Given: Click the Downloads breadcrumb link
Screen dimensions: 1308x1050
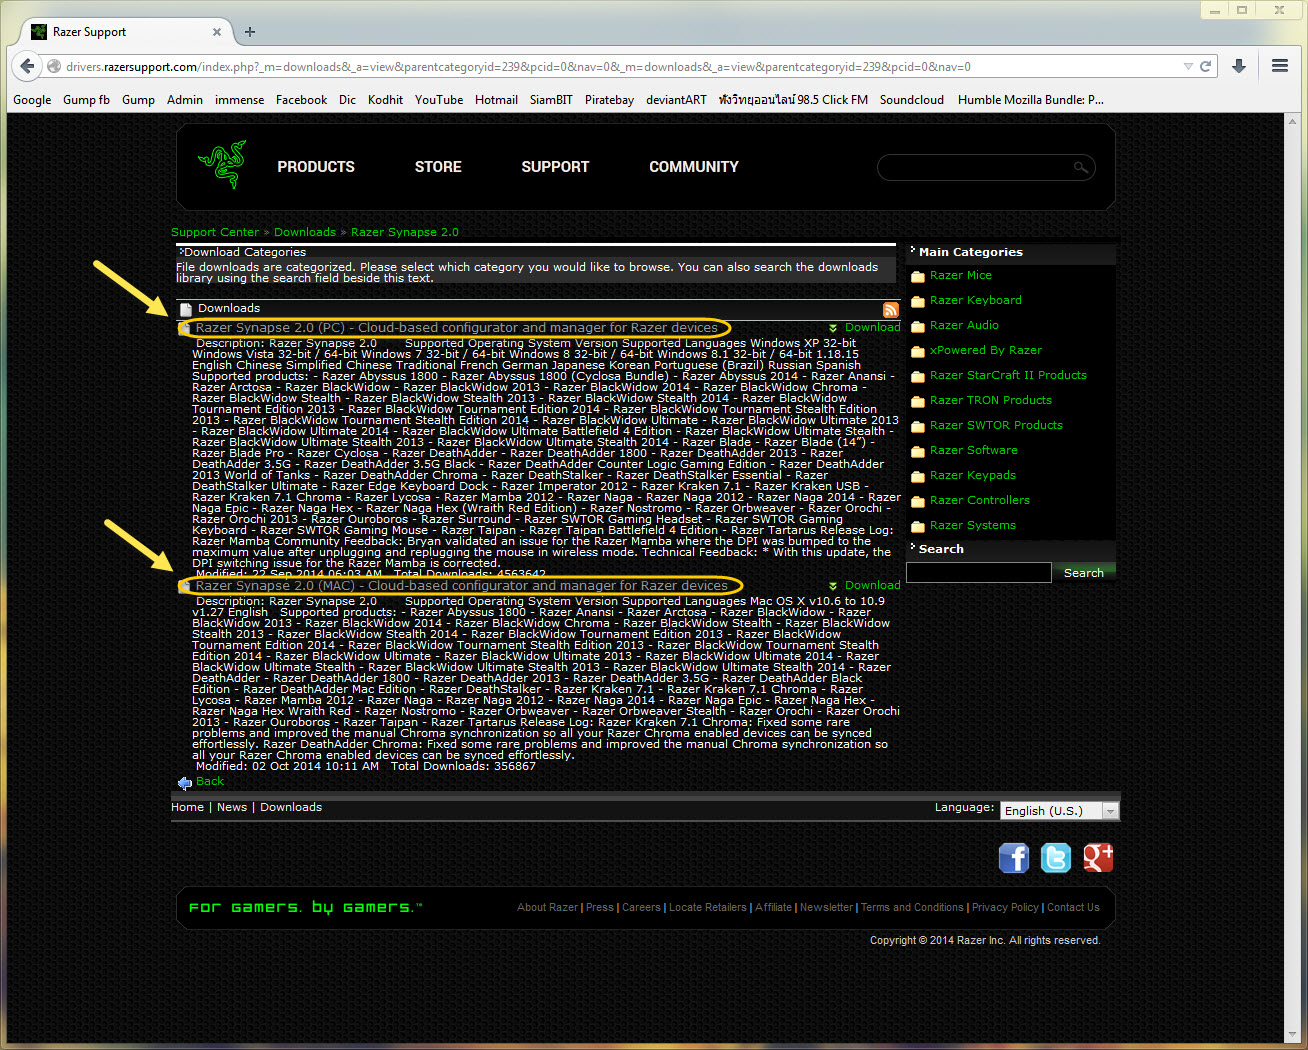Looking at the screenshot, I should coord(305,232).
